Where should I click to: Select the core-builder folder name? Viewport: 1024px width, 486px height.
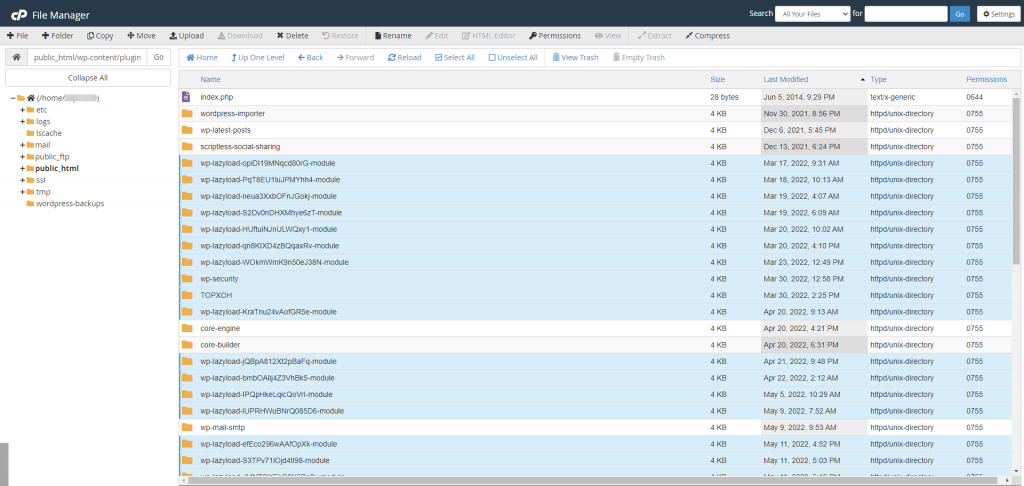(x=220, y=344)
